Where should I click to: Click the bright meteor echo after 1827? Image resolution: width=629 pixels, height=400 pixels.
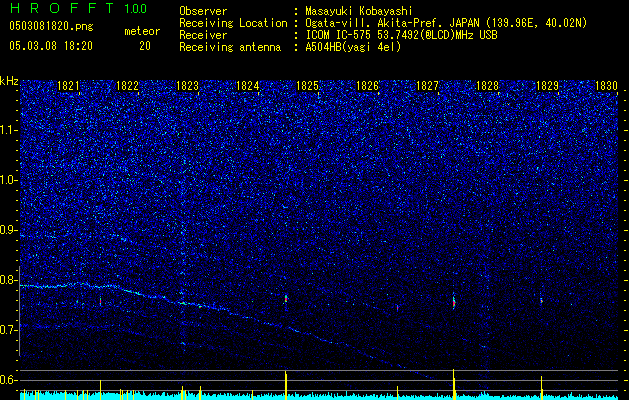(x=454, y=301)
